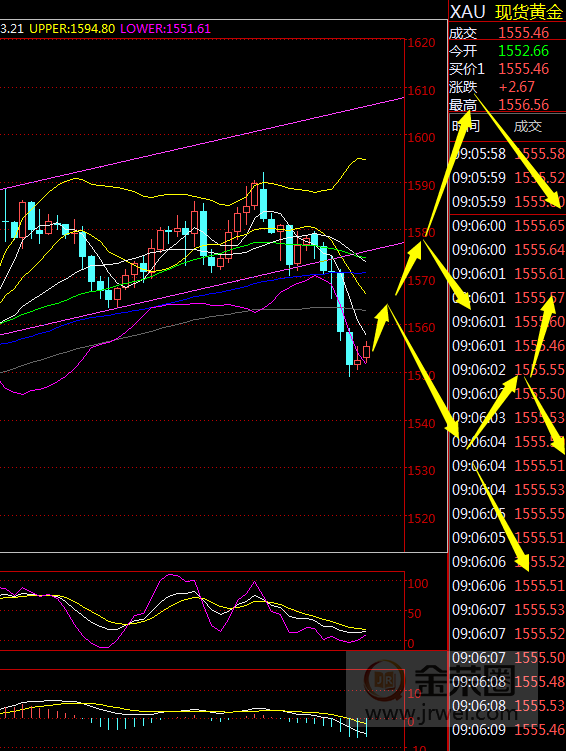Click the 1600 price axis label
This screenshot has width=566, height=751.
pos(421,137)
